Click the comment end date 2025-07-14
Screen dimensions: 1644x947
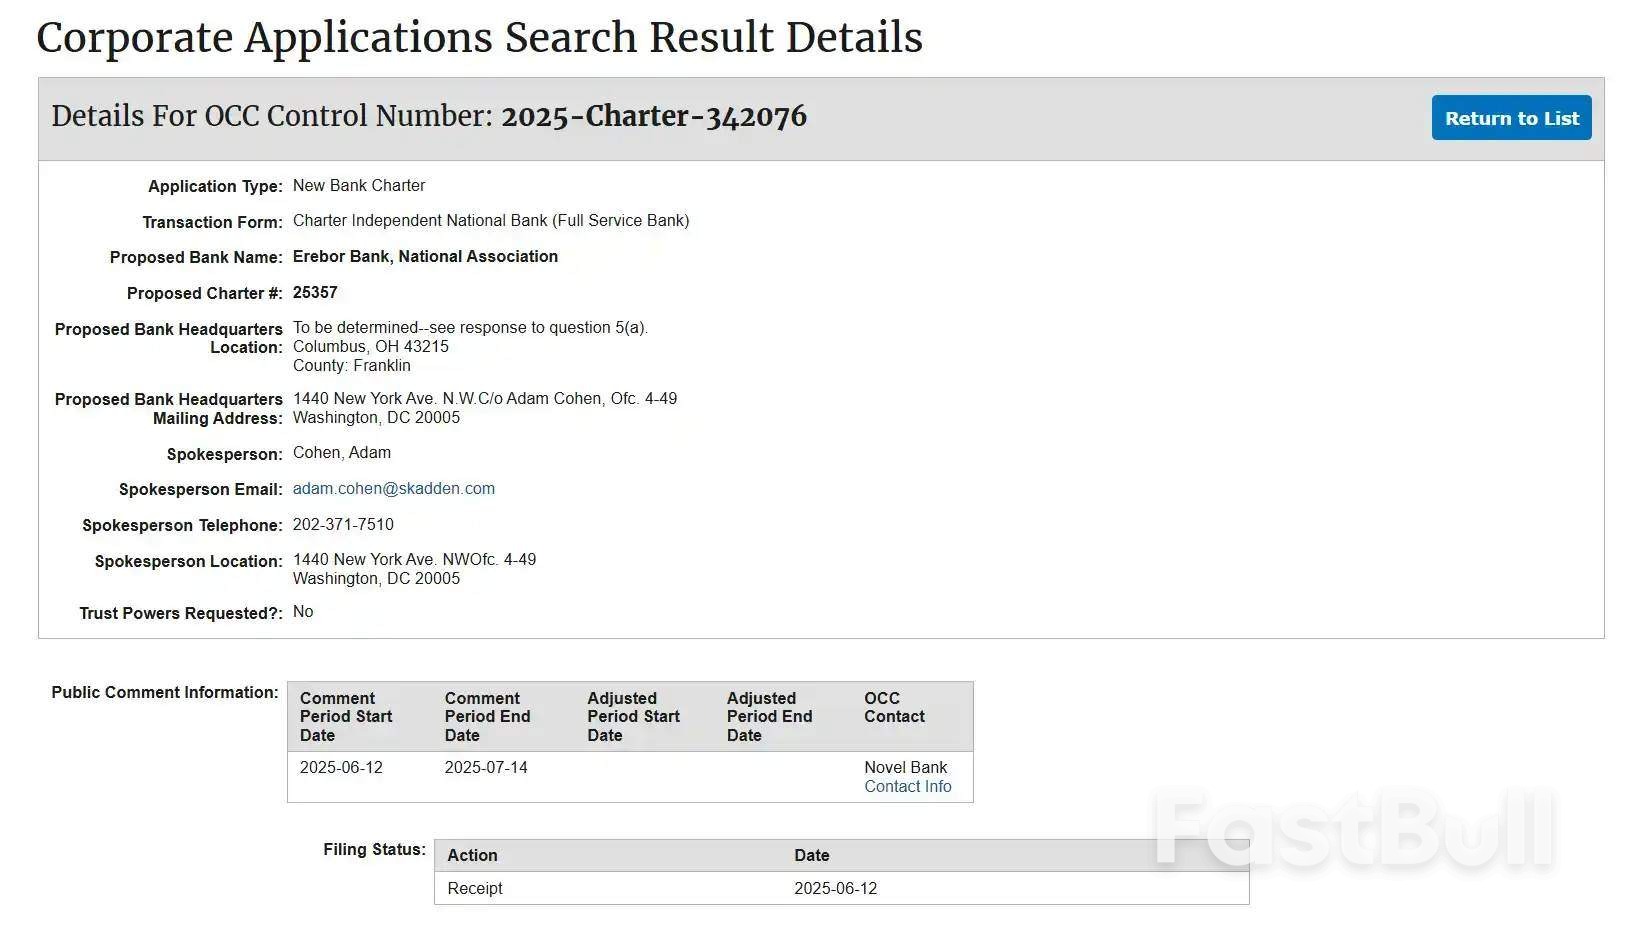click(486, 768)
